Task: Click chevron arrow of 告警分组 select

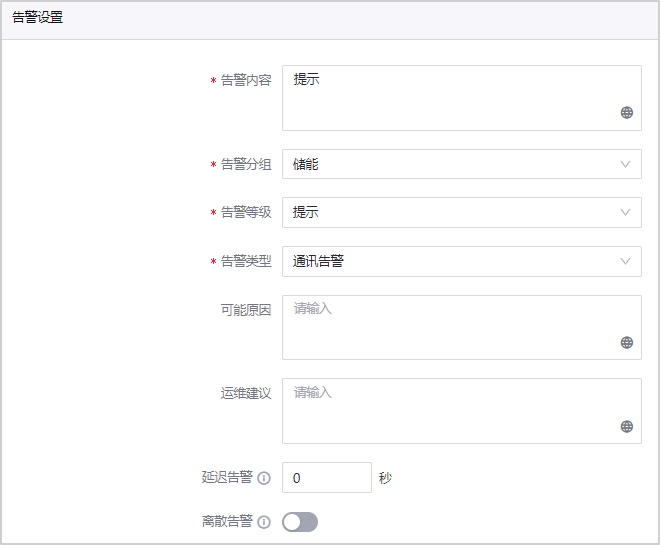Action: pos(626,164)
